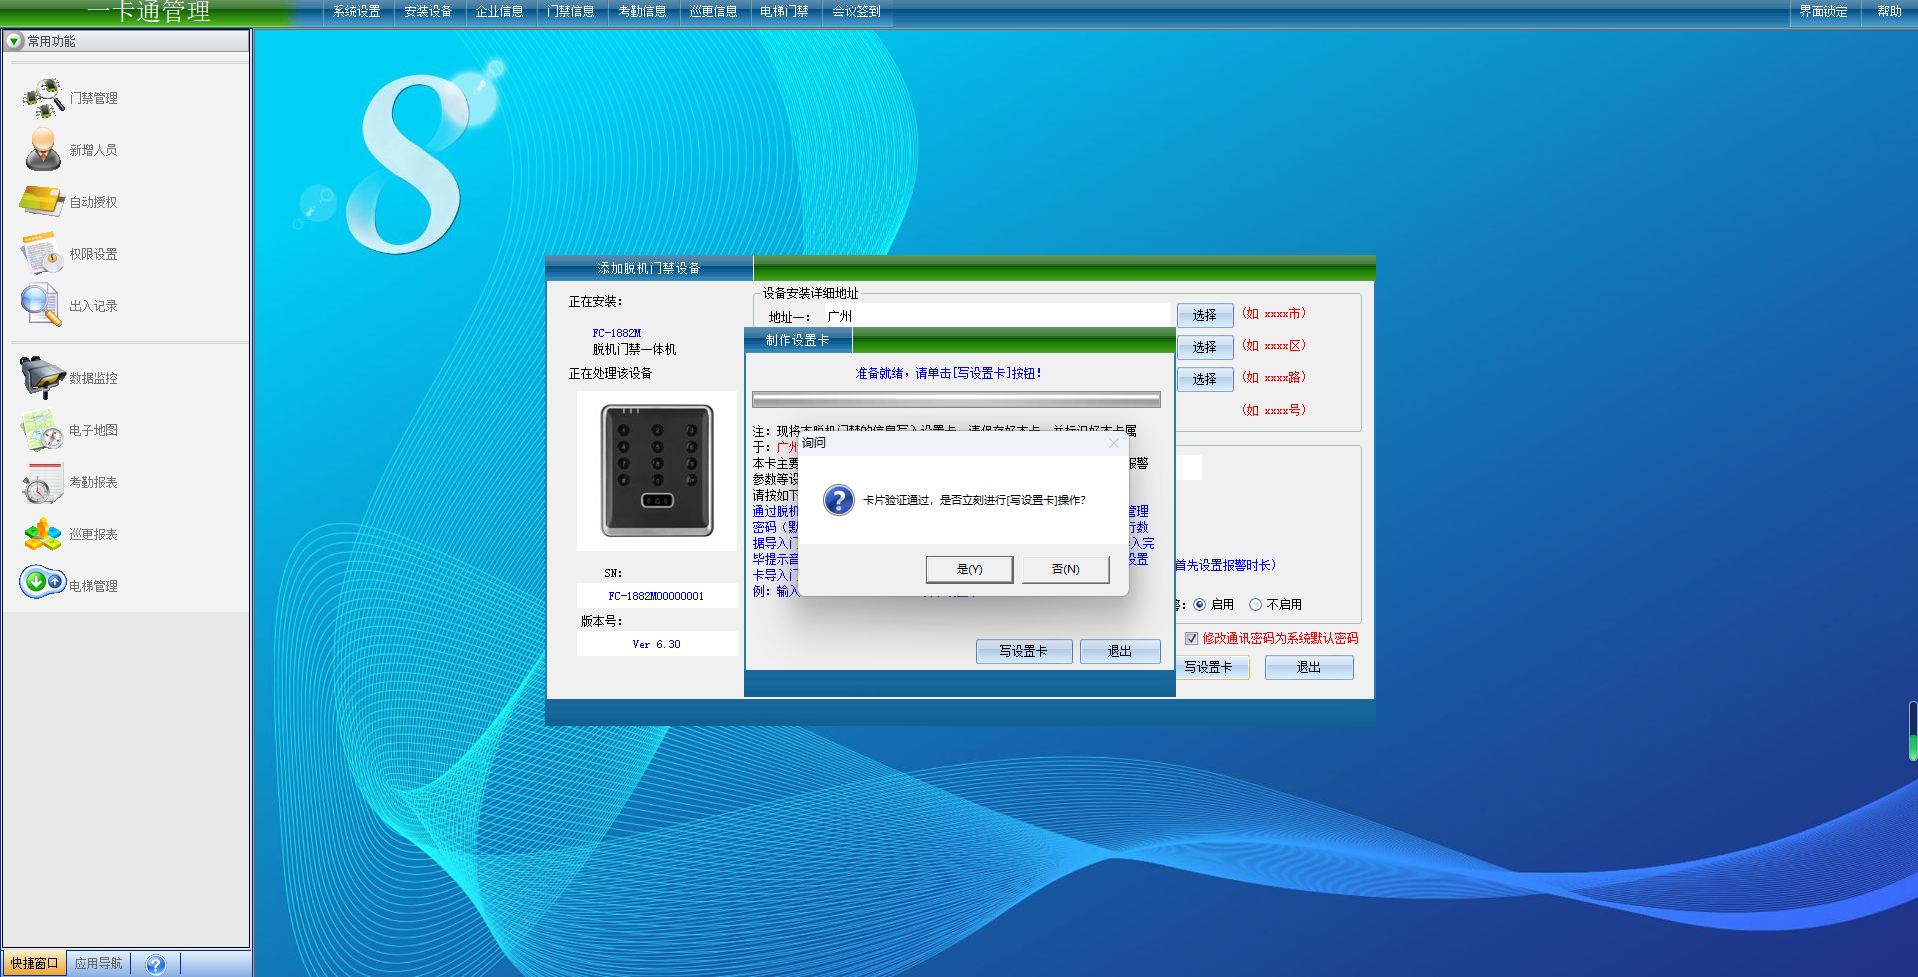This screenshot has width=1918, height=977.
Task: Open the 企业信息 menu
Action: click(499, 12)
